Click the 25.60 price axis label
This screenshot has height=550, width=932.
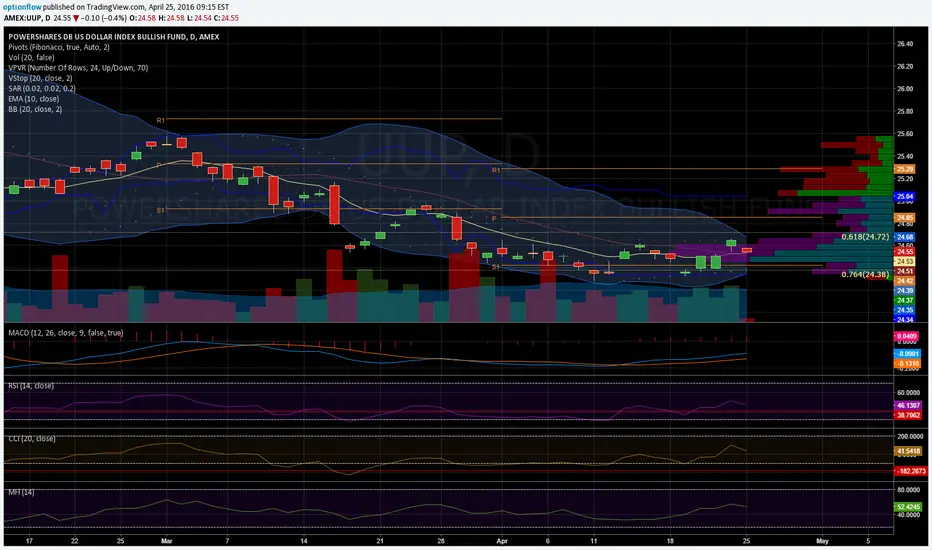coord(905,134)
